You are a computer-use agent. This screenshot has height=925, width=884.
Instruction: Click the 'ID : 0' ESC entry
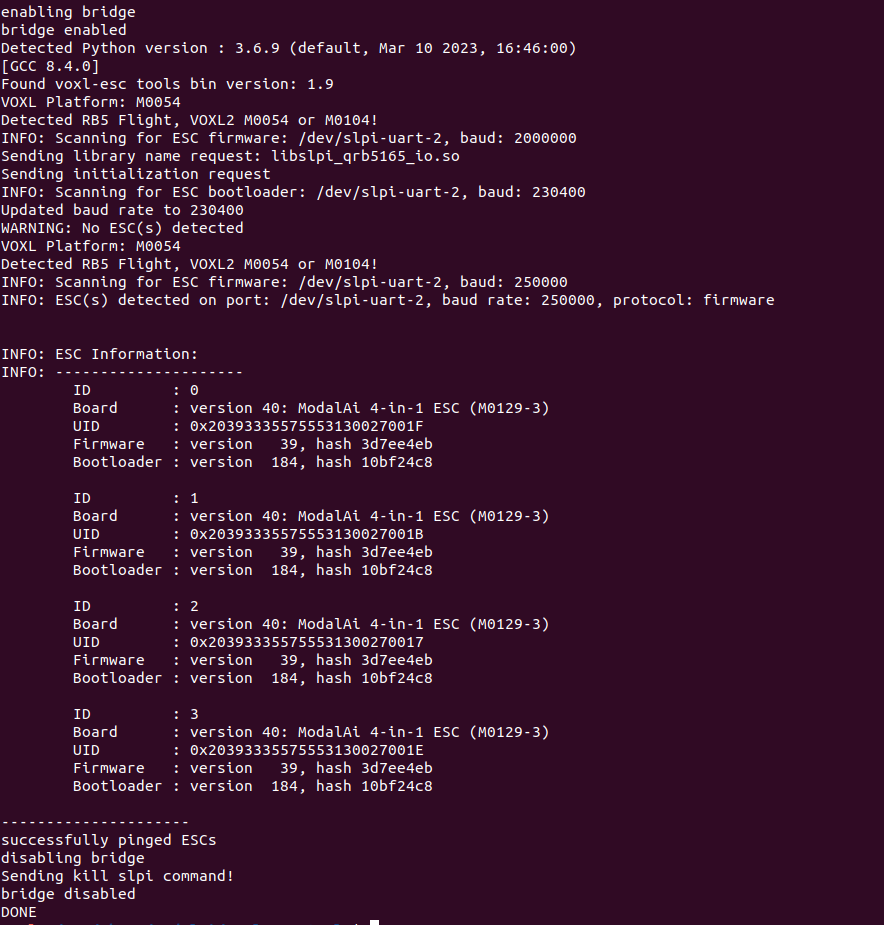[136, 390]
